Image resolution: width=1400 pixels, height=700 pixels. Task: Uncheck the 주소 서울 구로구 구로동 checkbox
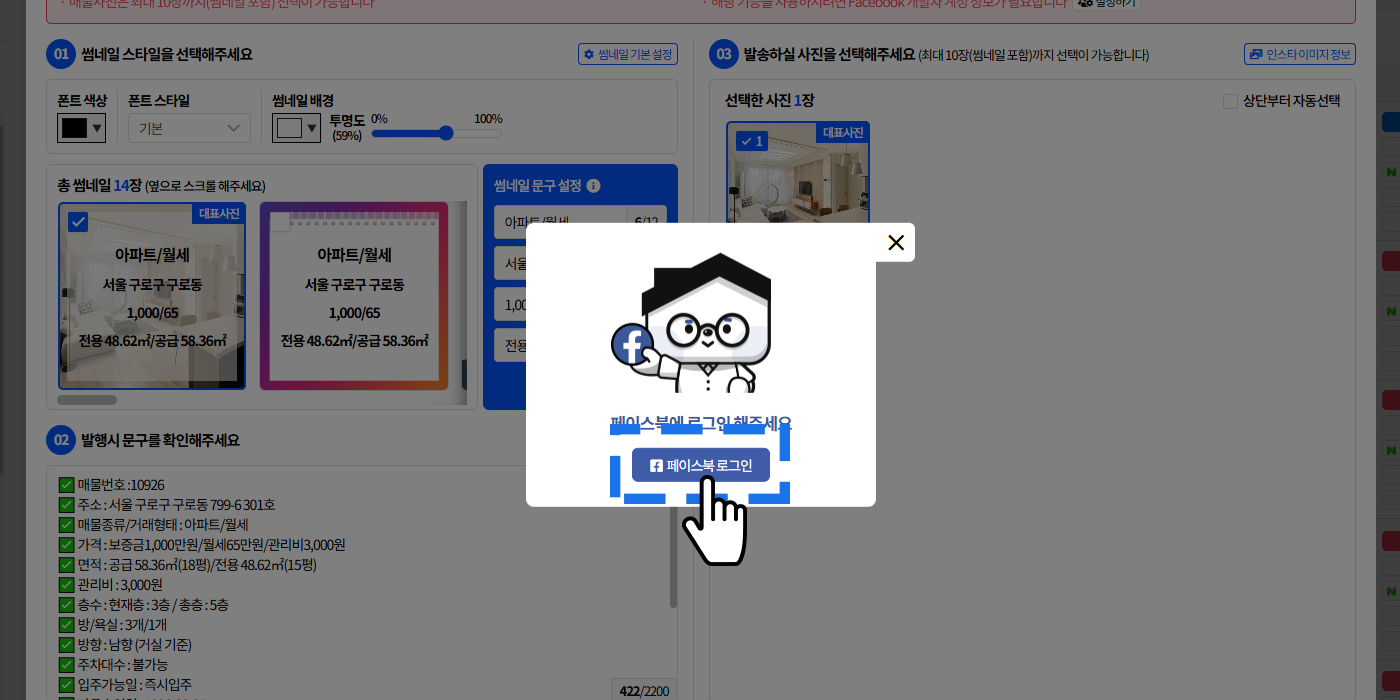(67, 505)
